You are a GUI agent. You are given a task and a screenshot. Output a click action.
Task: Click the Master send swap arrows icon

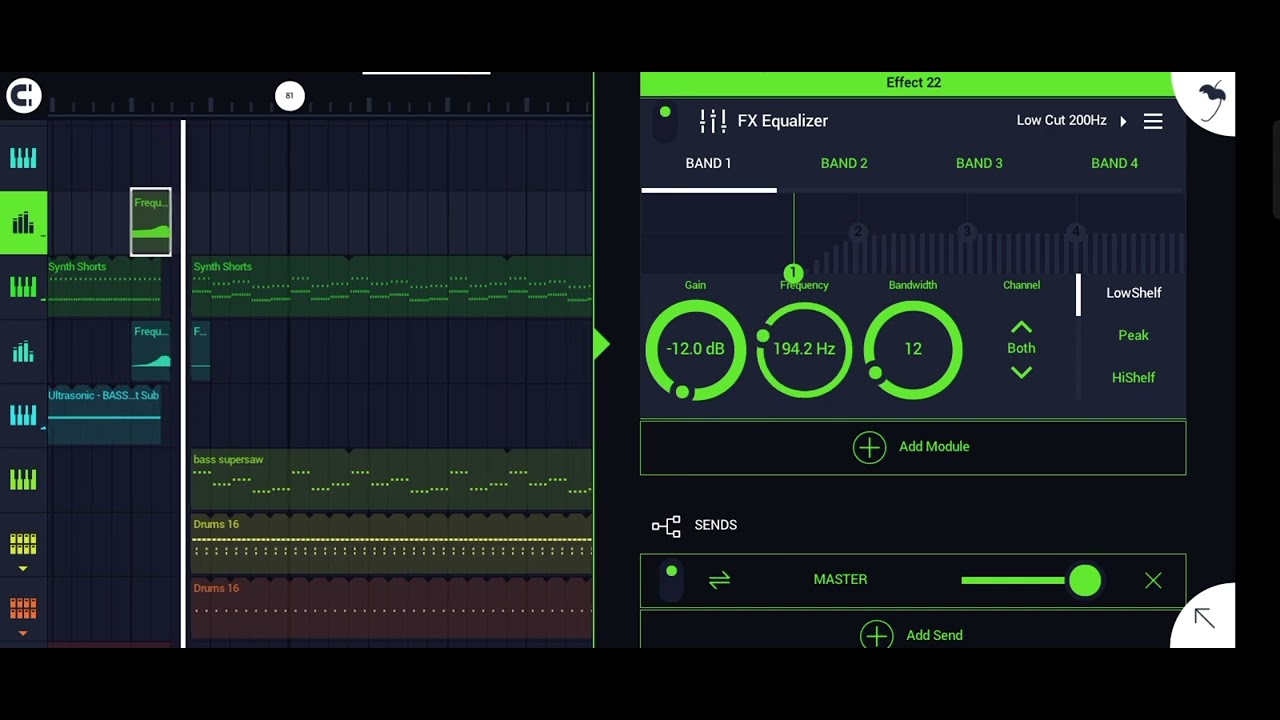pos(719,579)
